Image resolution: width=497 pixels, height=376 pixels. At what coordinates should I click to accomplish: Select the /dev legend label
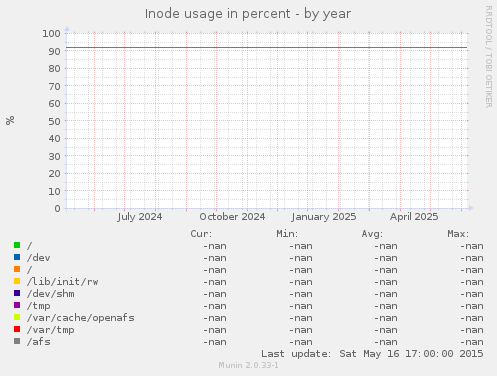(x=39, y=258)
